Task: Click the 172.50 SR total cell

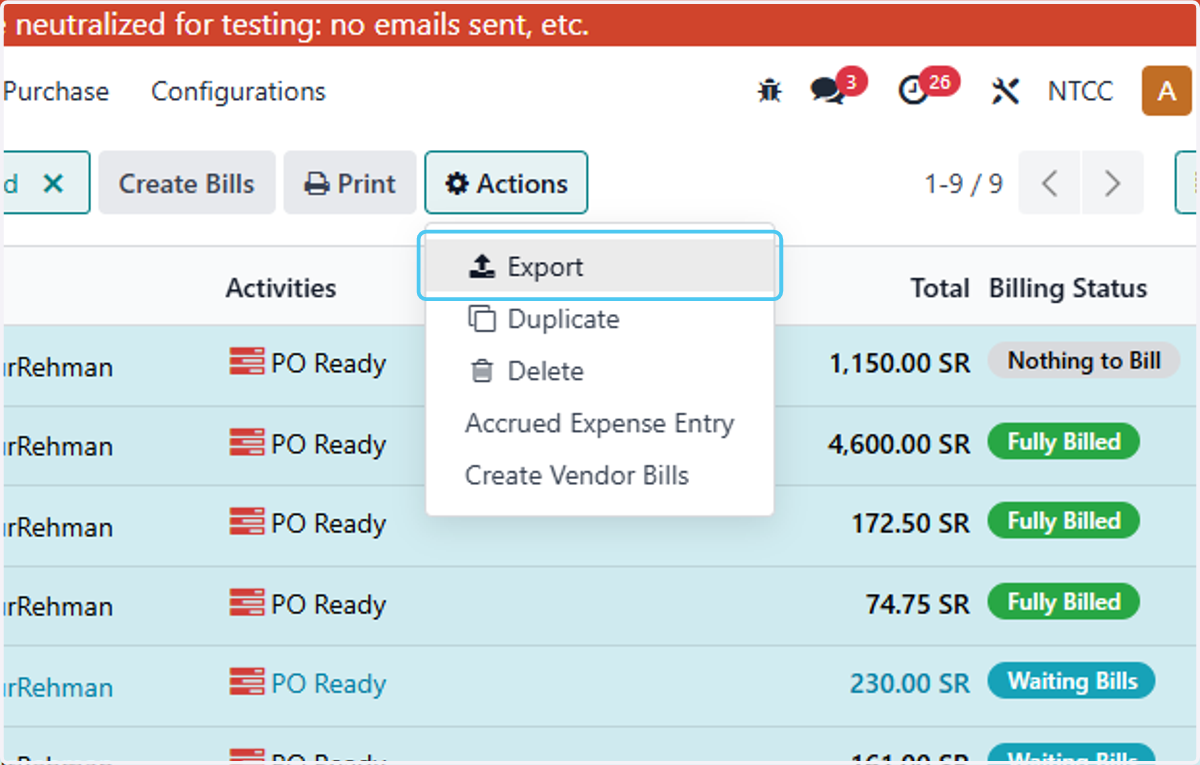Action: click(910, 523)
